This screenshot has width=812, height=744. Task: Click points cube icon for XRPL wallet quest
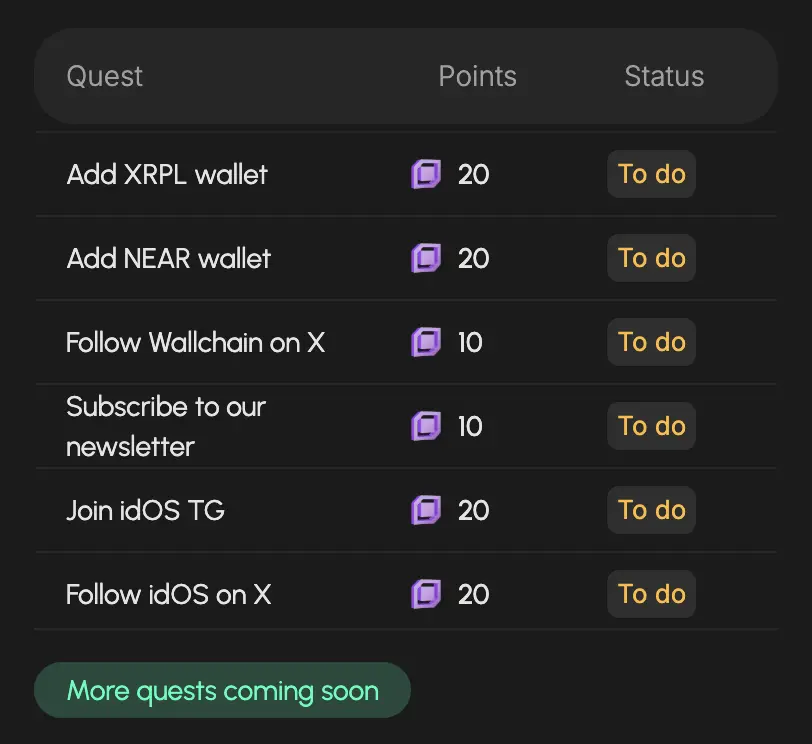coord(426,175)
